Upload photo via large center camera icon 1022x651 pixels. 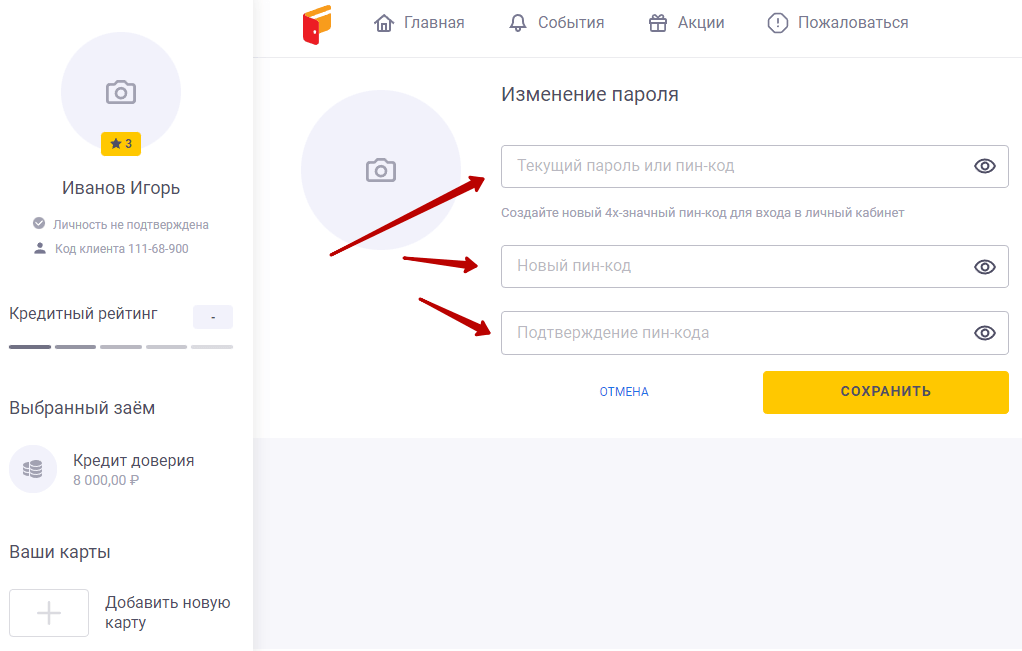[381, 170]
